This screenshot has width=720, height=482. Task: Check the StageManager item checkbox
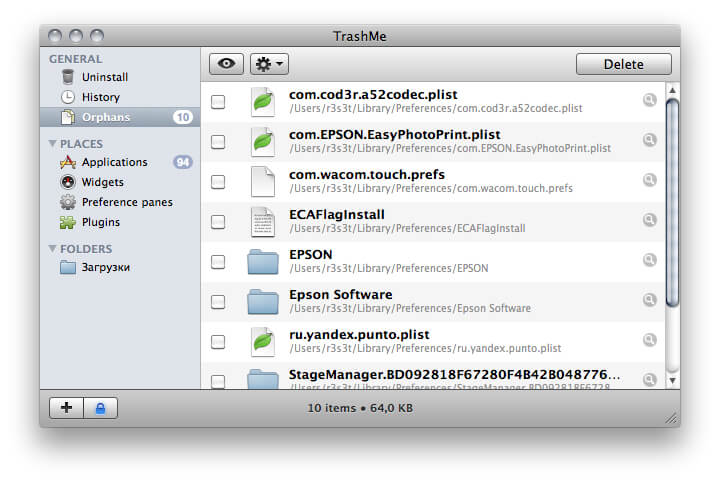218,381
